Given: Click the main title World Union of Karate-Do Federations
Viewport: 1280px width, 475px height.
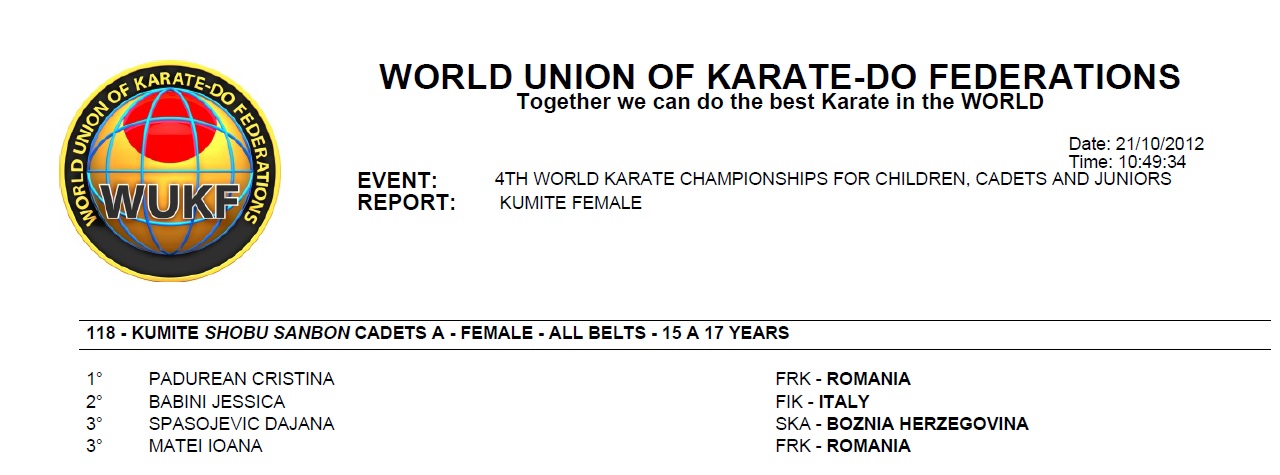Looking at the screenshot, I should click(780, 77).
